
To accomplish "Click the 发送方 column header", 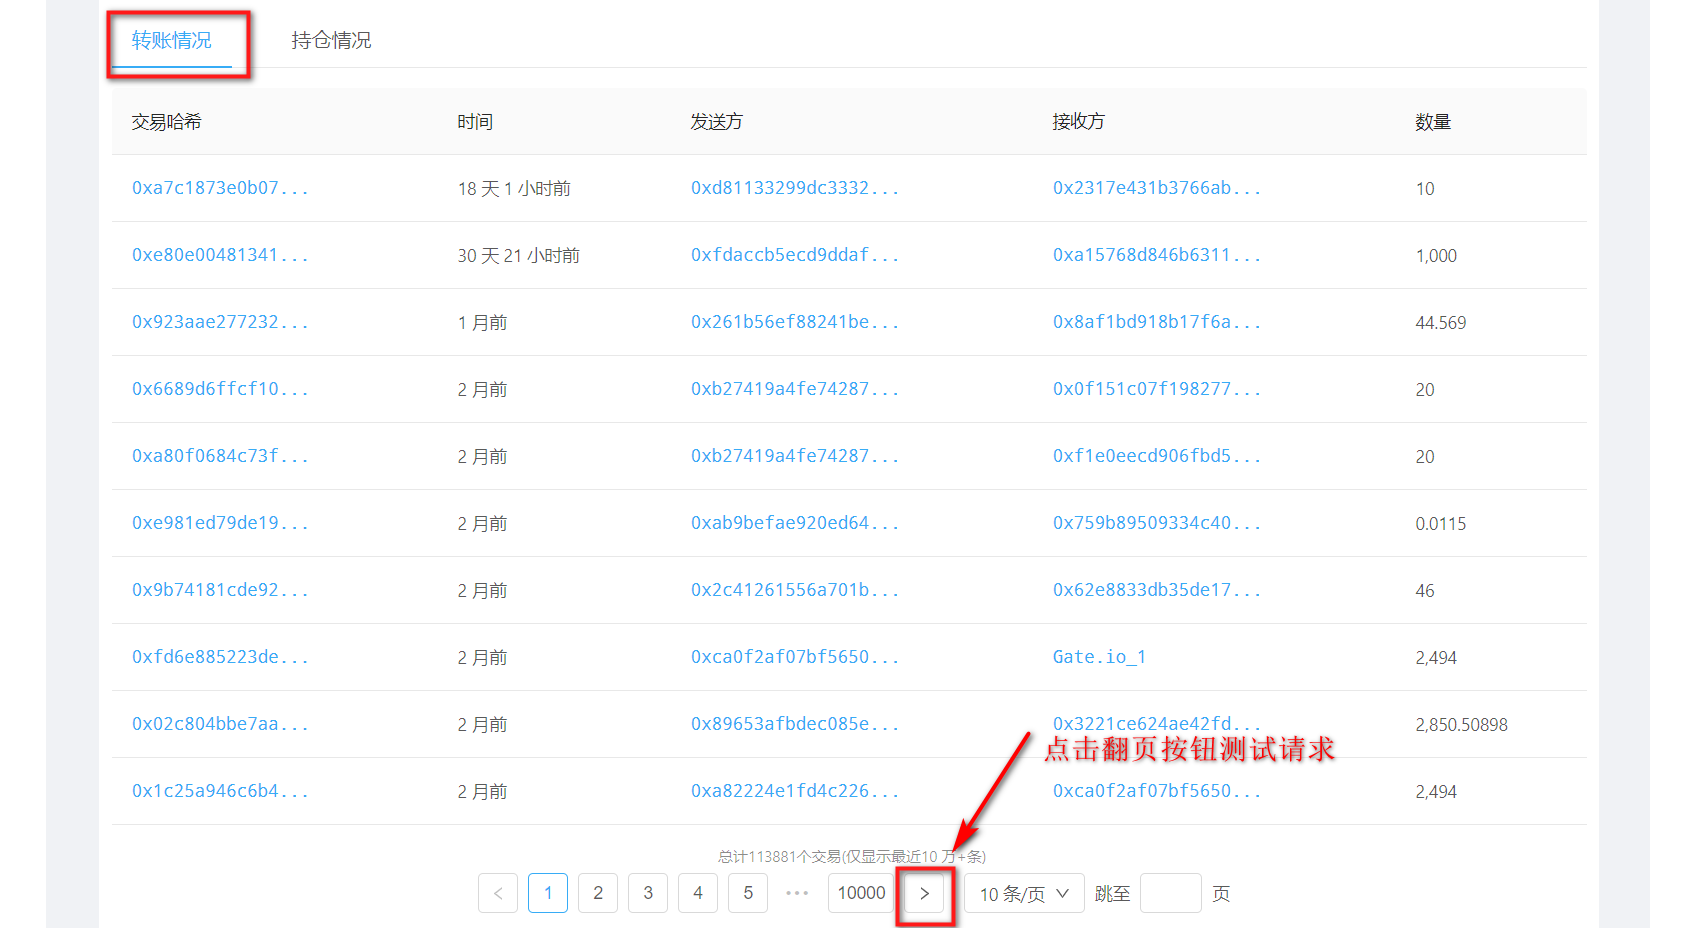I will [x=717, y=122].
